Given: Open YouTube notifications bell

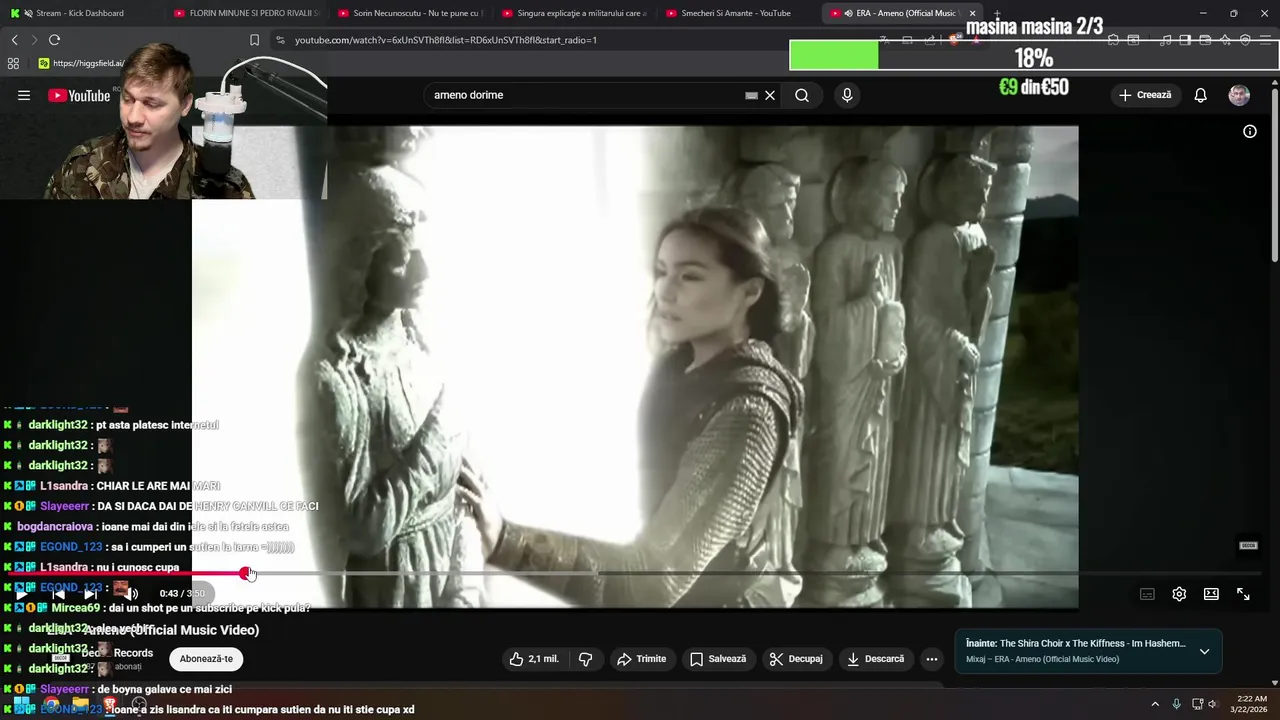Looking at the screenshot, I should coord(1200,95).
